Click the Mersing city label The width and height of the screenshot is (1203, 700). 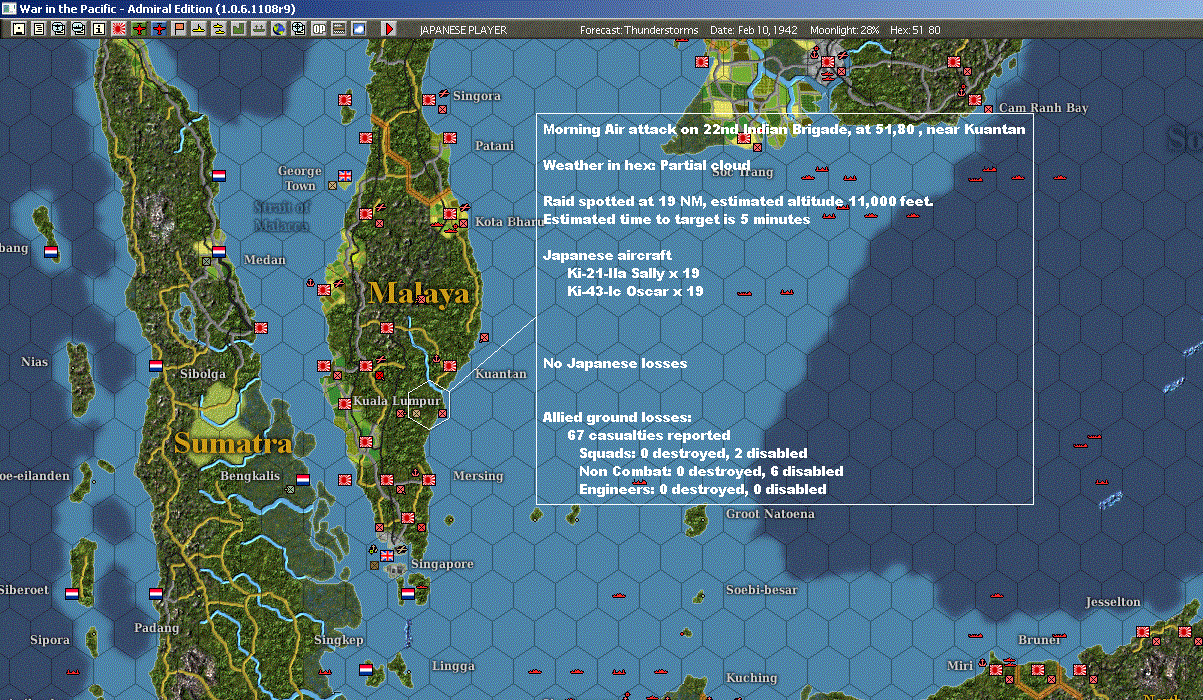point(478,476)
